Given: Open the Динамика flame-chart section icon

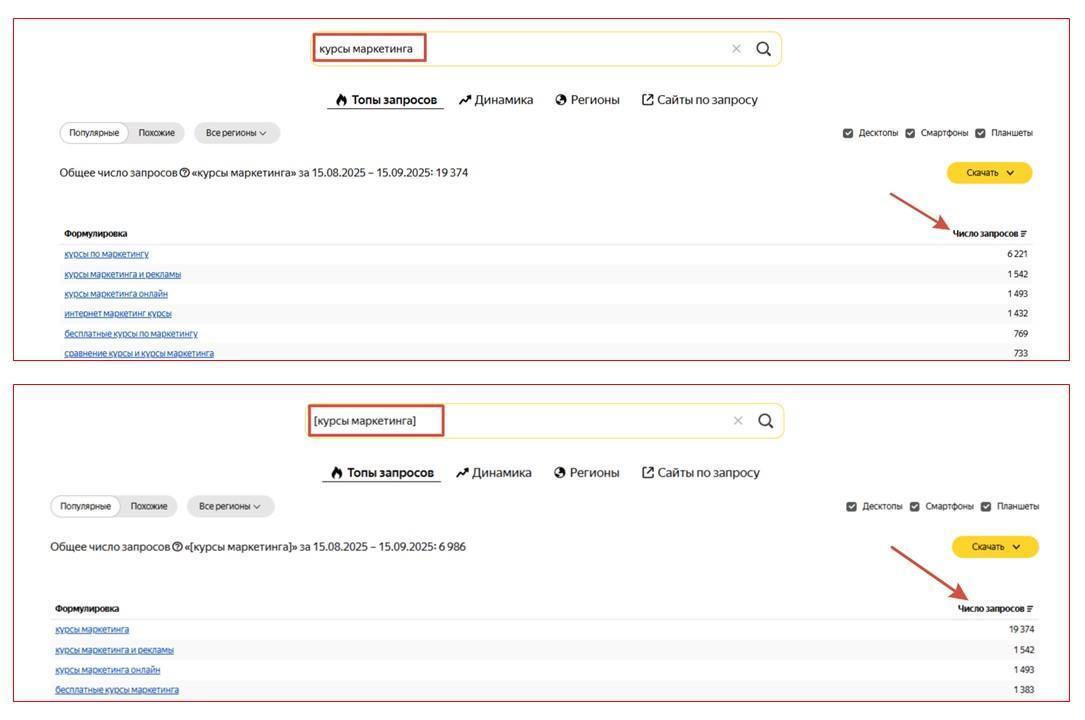Looking at the screenshot, I should coord(463,99).
